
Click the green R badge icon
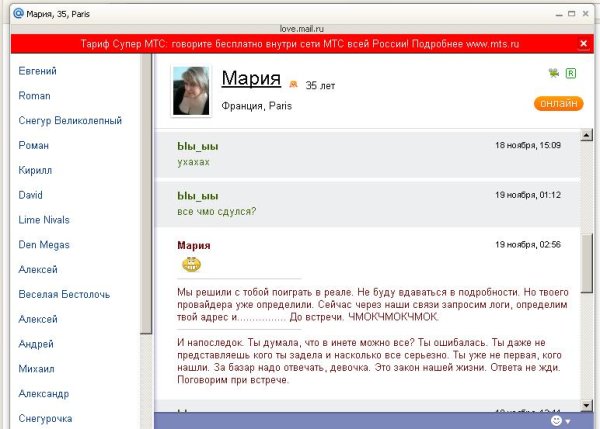coord(570,73)
